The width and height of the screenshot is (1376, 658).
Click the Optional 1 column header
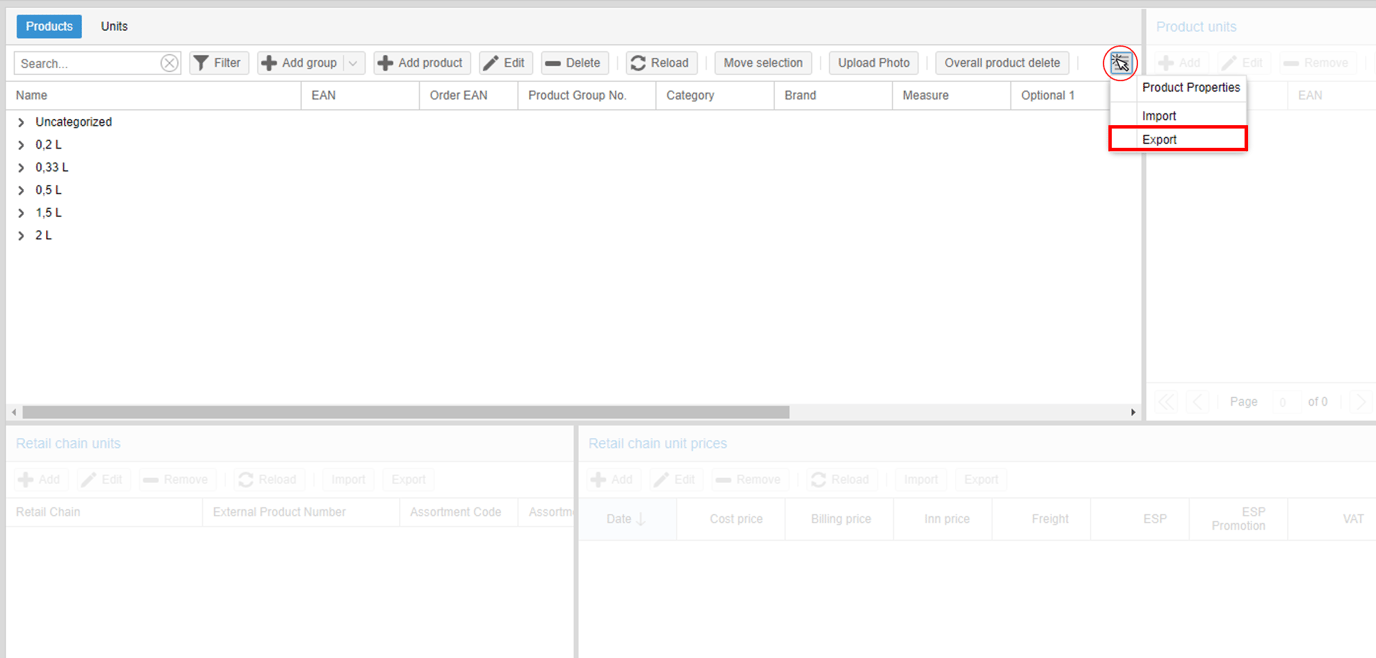click(1060, 95)
